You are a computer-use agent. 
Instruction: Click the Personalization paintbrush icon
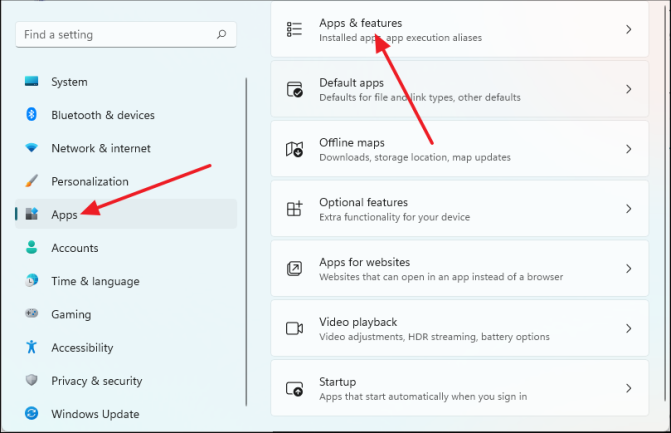coord(32,181)
